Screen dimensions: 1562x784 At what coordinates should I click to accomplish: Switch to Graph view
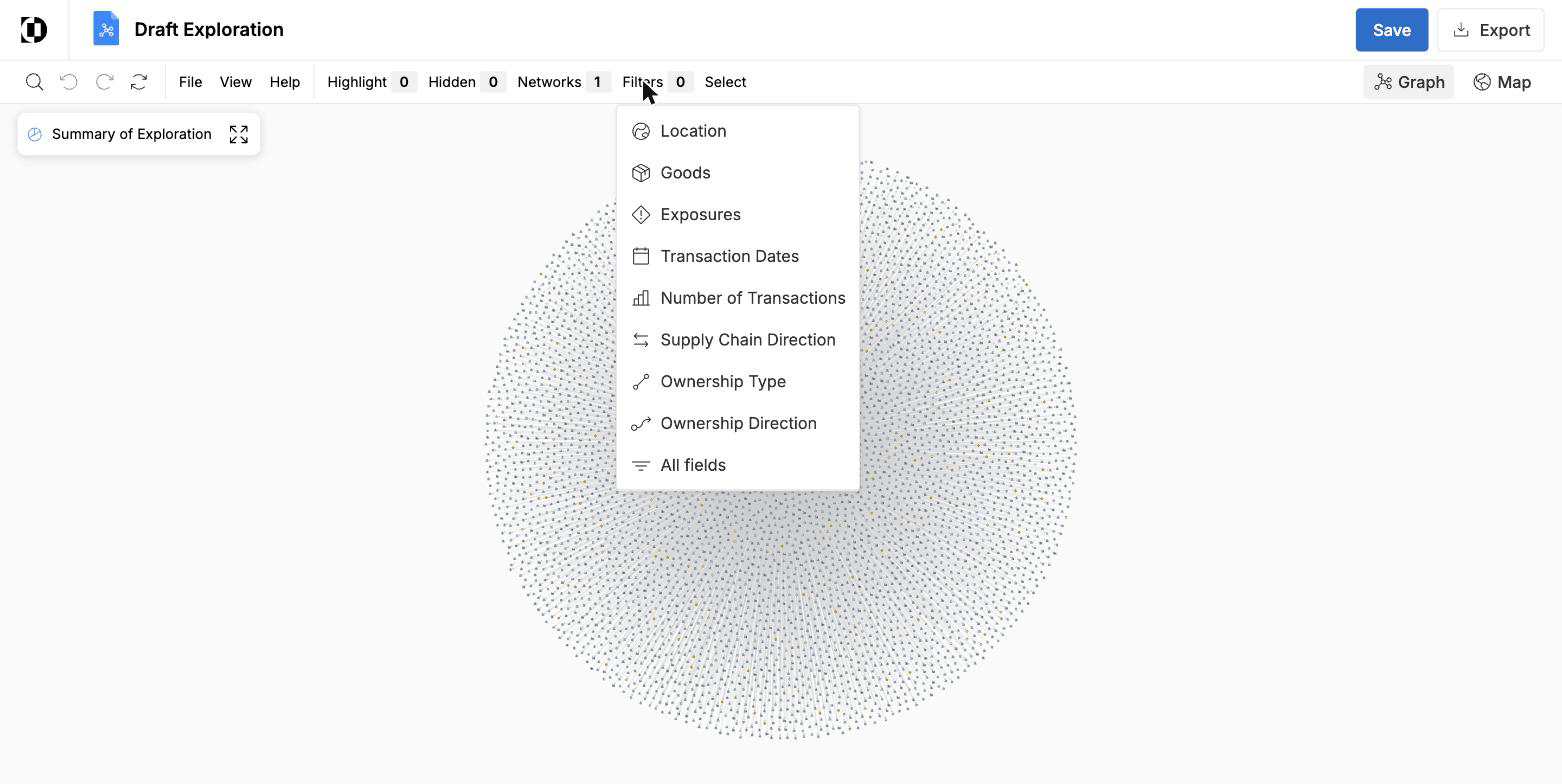(x=1409, y=82)
